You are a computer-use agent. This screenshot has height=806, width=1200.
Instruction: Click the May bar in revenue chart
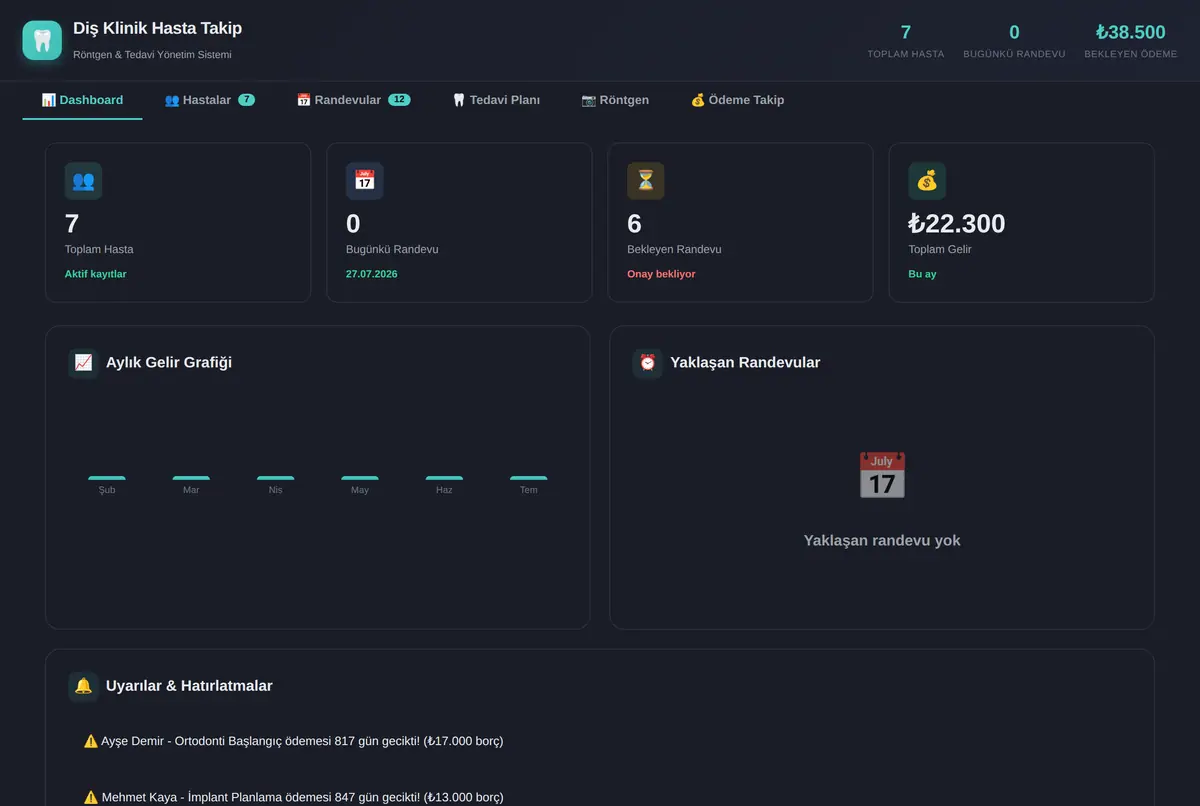(360, 478)
